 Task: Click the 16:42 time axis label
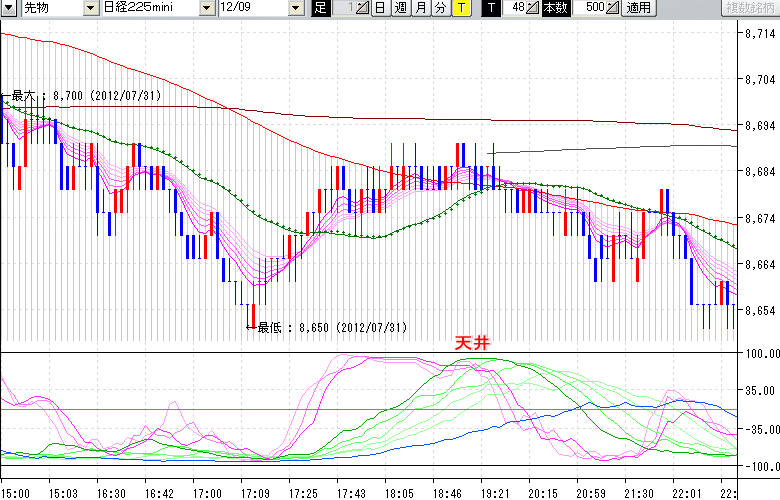(x=159, y=494)
